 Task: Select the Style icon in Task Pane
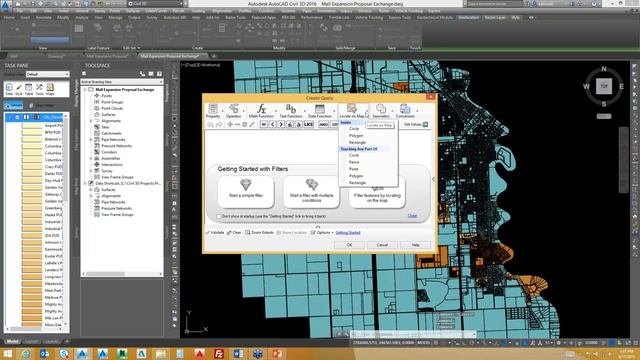click(x=19, y=88)
